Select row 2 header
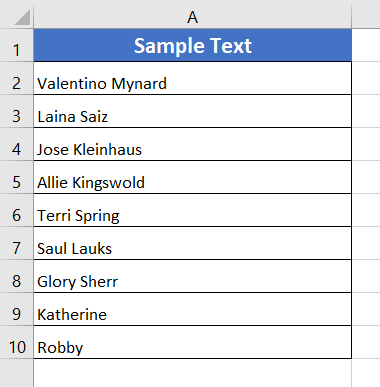 (17, 78)
